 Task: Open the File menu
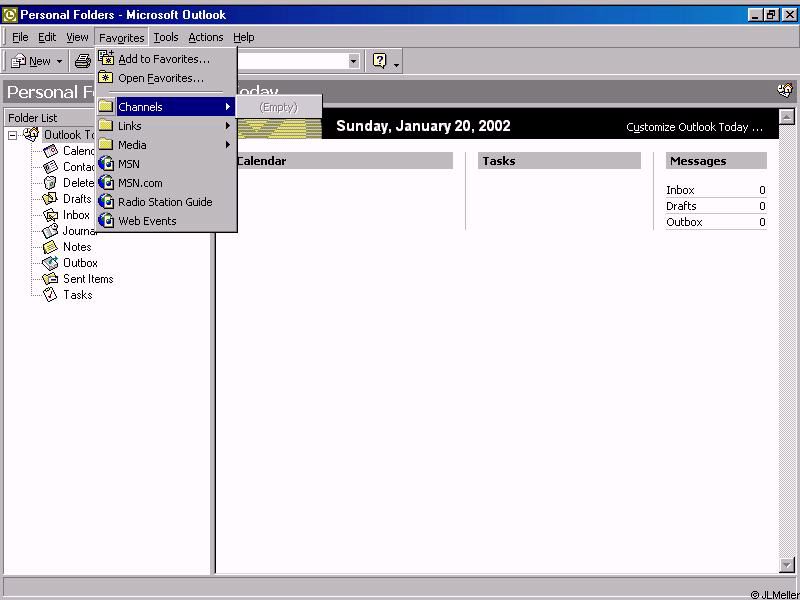20,37
